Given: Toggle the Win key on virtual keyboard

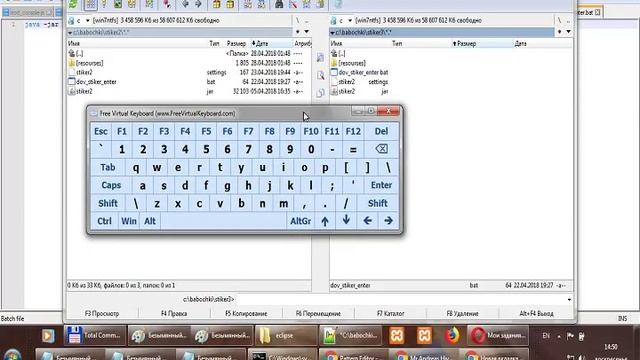Looking at the screenshot, I should [x=129, y=221].
